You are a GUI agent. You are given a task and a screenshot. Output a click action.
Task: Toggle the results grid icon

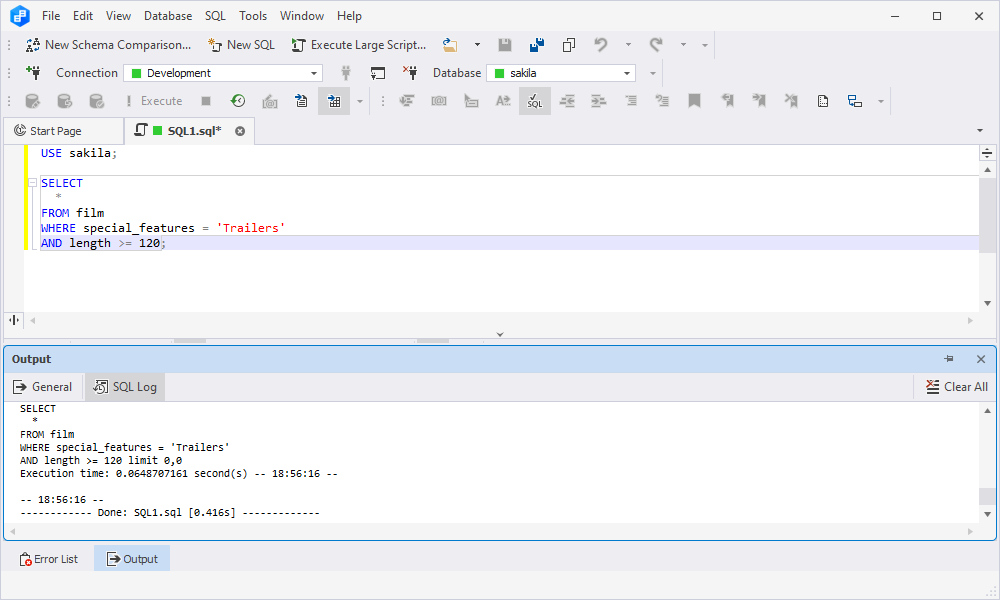click(334, 101)
